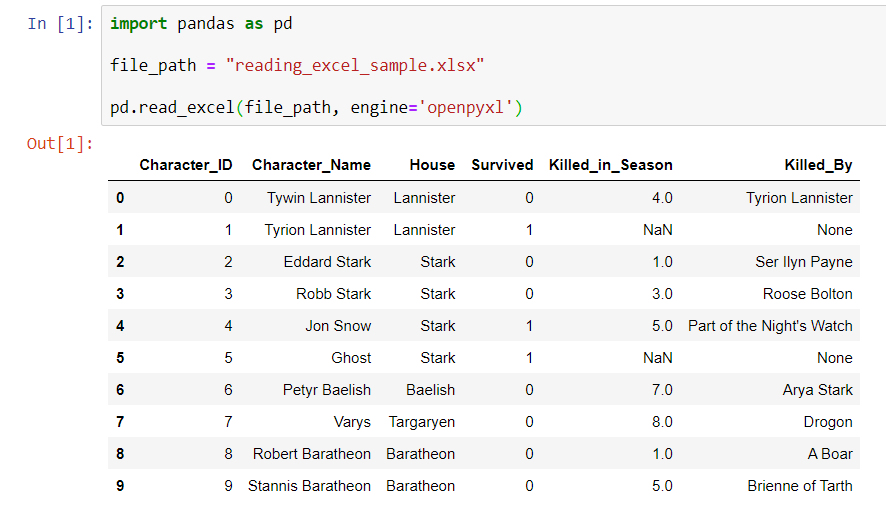The width and height of the screenshot is (886, 515).
Task: Click the Out[1] output prompt label
Action: tap(60, 144)
